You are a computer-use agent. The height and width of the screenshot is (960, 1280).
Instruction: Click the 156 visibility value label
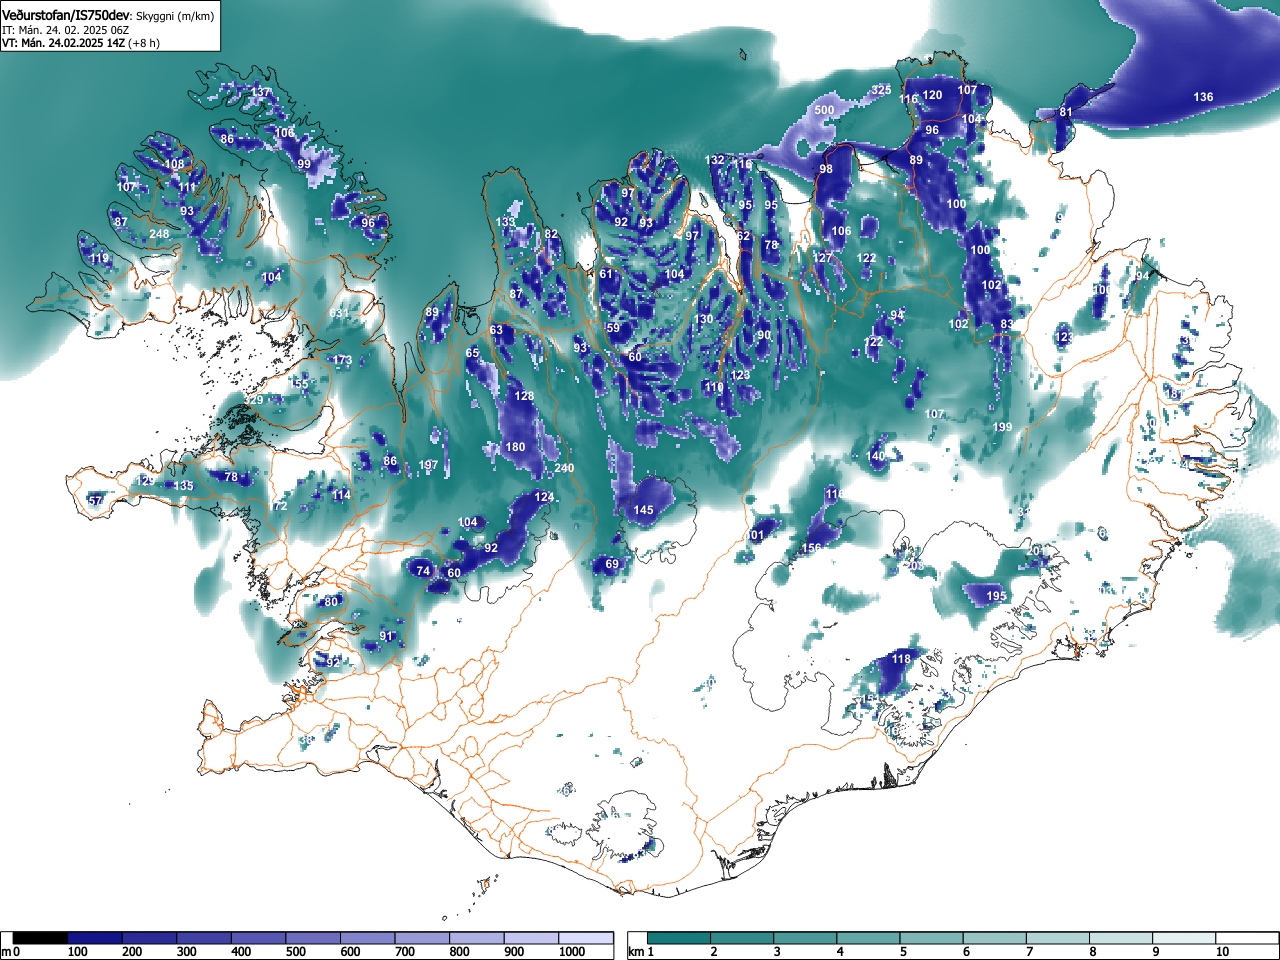click(812, 548)
